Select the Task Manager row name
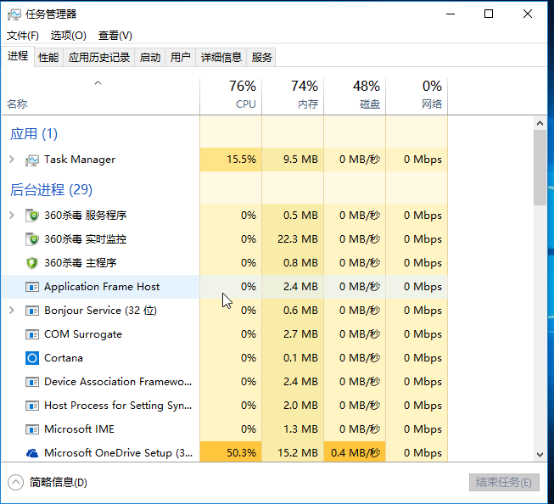The height and width of the screenshot is (504, 554). [x=79, y=159]
